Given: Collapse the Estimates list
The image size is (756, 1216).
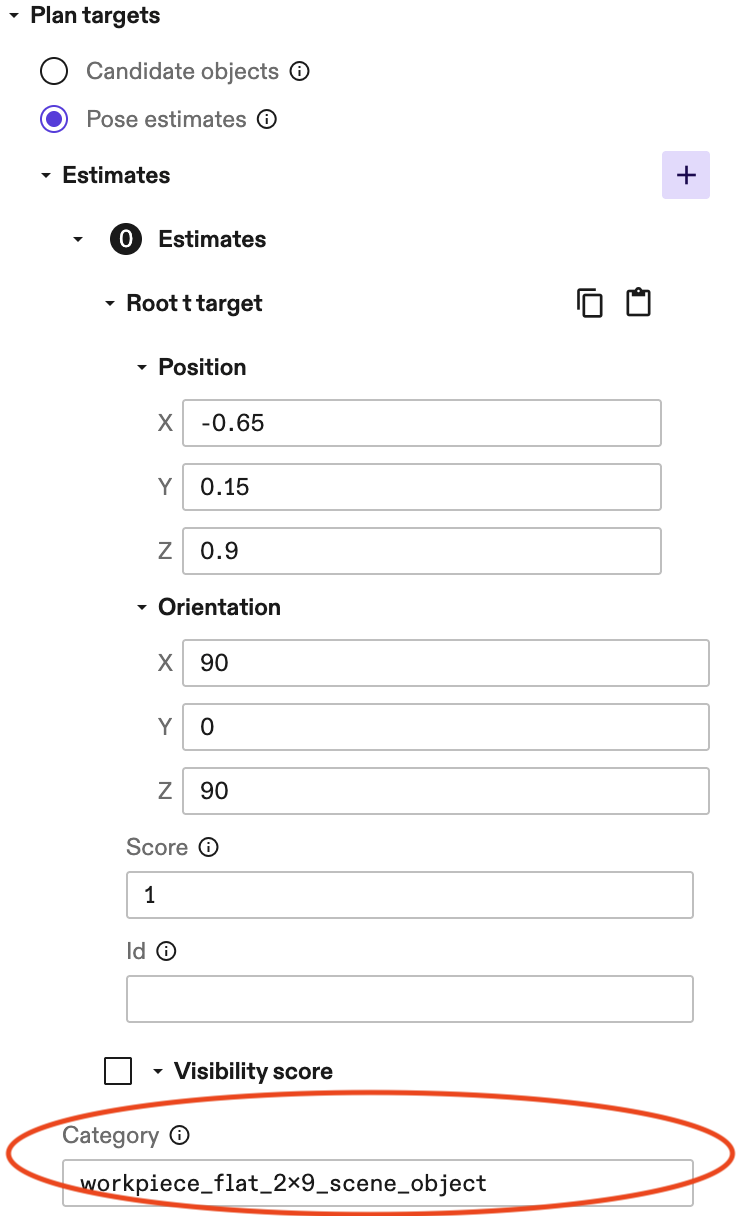Looking at the screenshot, I should tap(46, 174).
